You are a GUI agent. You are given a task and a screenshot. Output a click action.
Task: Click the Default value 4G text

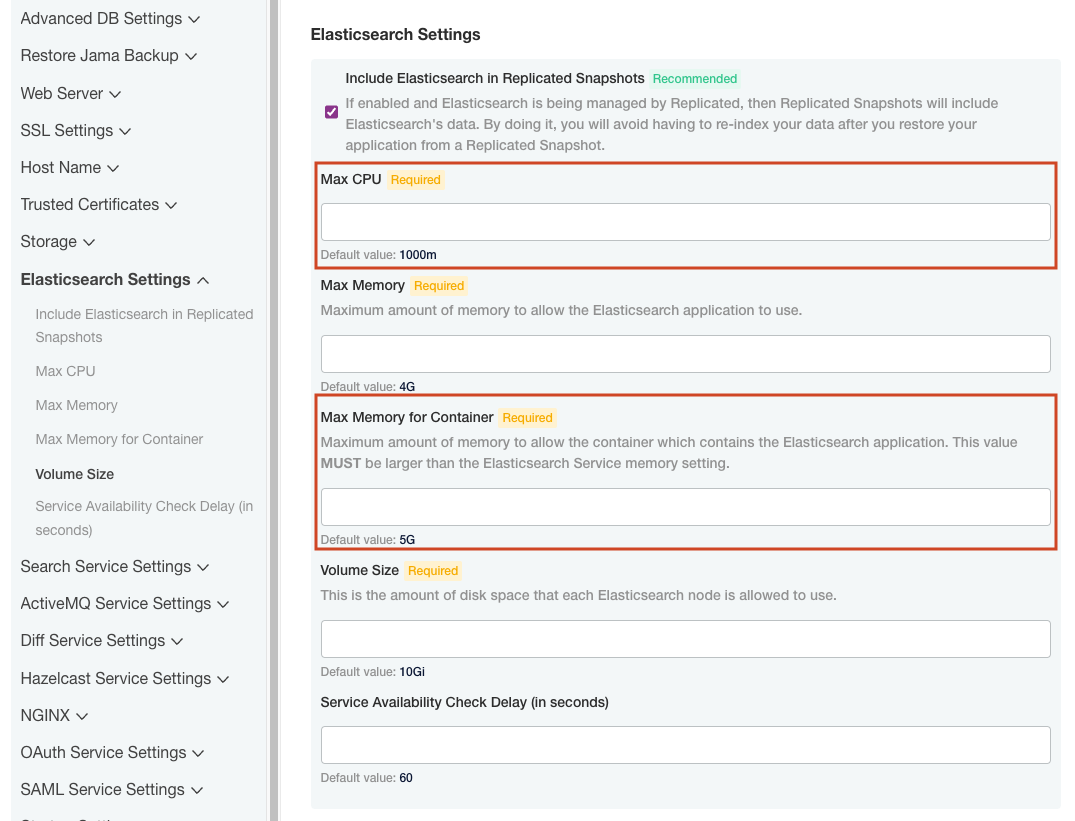[367, 387]
